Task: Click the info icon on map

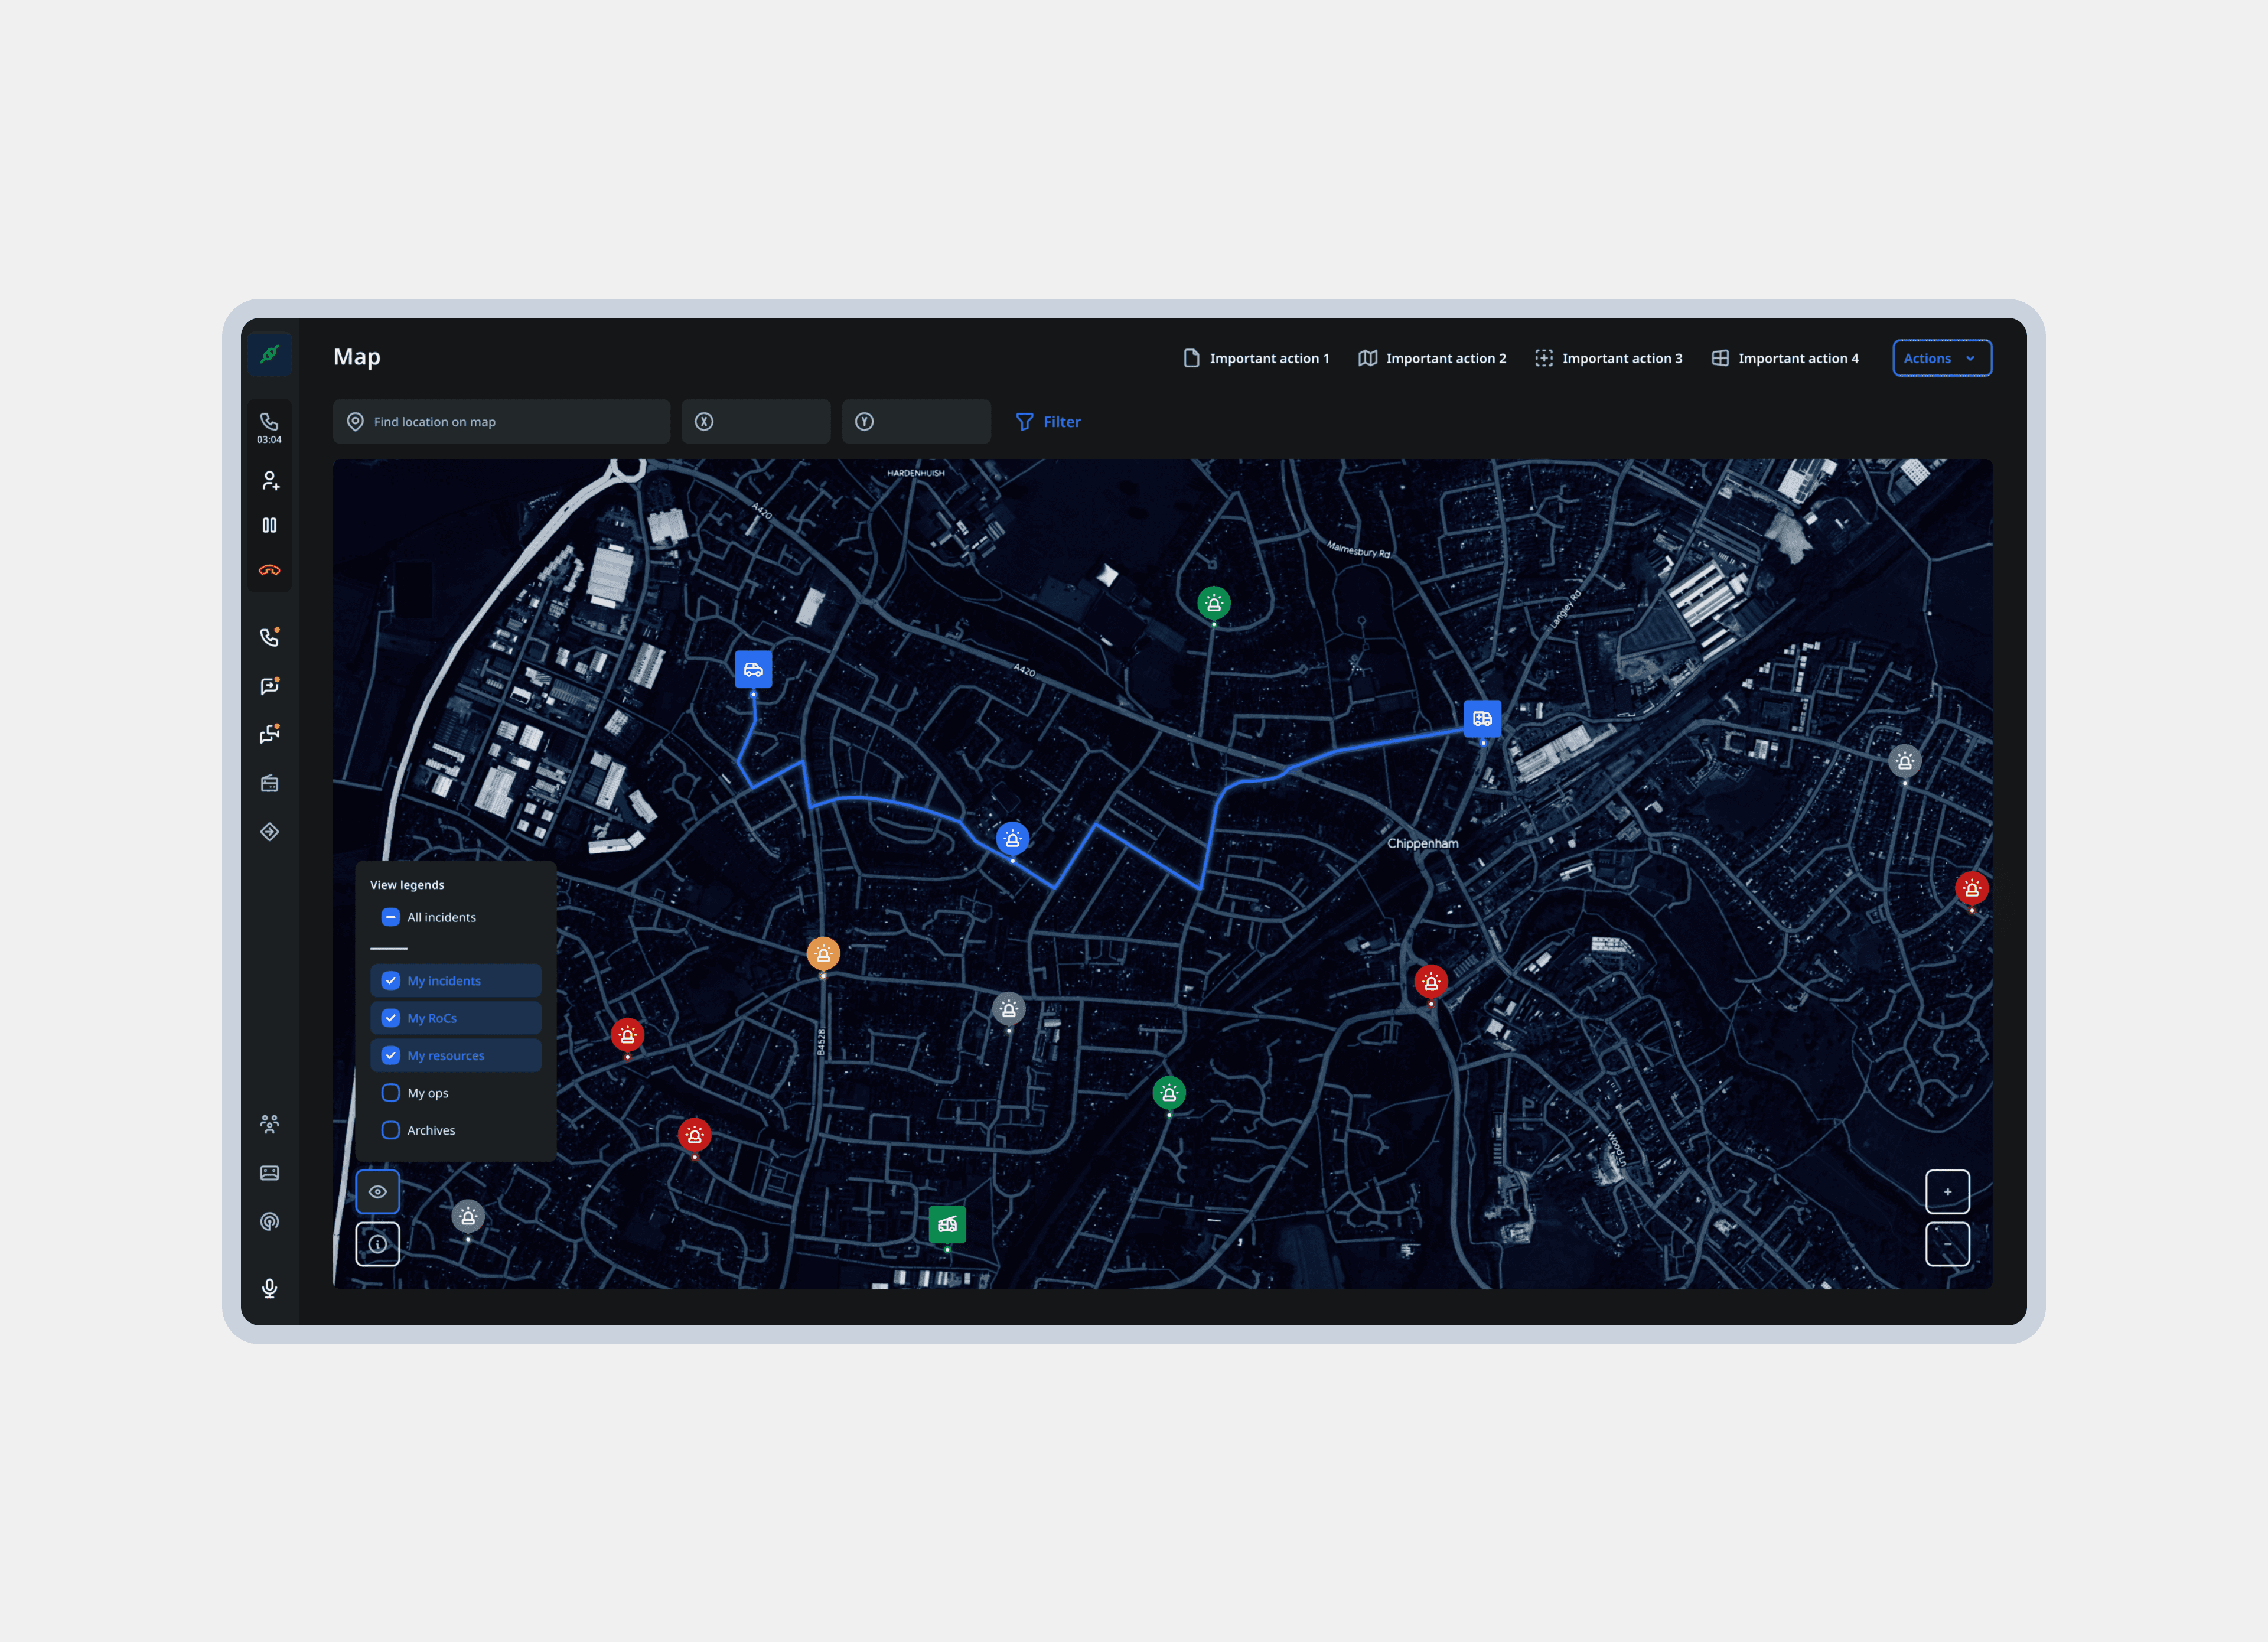Action: click(377, 1244)
